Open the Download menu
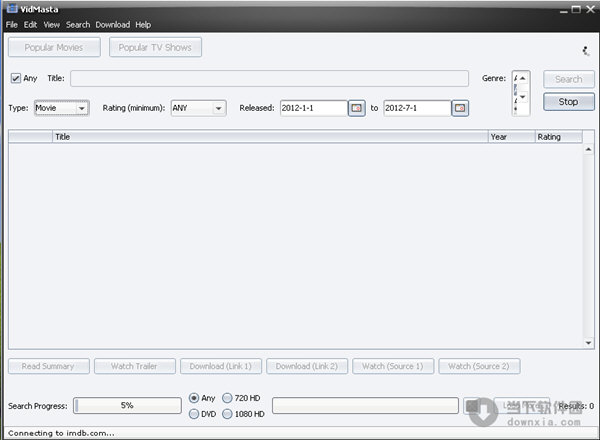Image resolution: width=600 pixels, height=440 pixels. [112, 25]
